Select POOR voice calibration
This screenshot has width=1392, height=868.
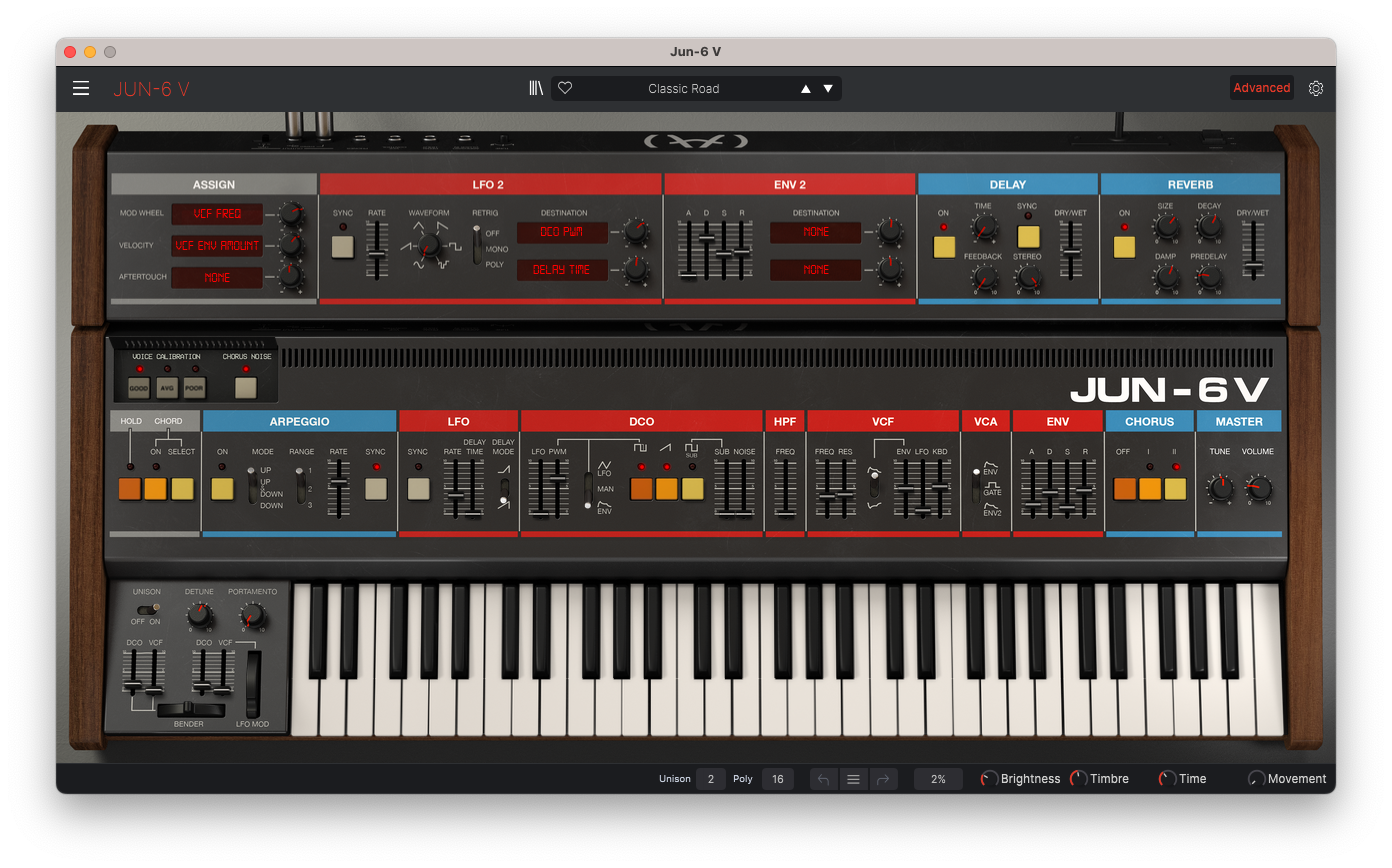(x=194, y=388)
